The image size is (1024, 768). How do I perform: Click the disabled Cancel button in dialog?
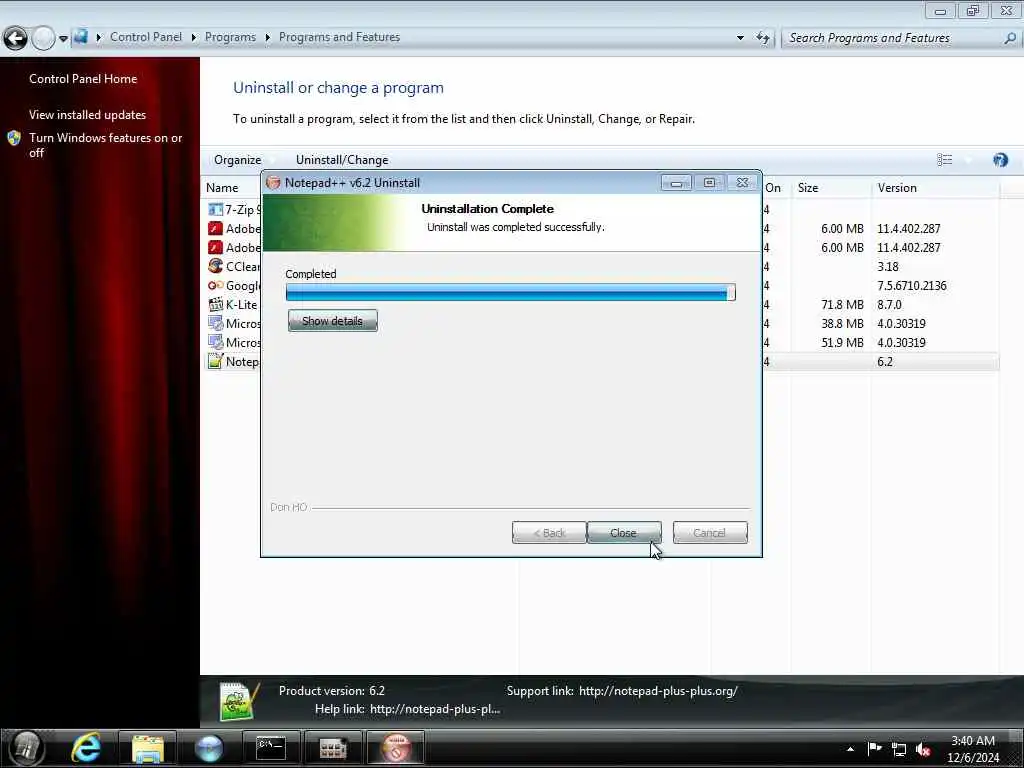710,533
